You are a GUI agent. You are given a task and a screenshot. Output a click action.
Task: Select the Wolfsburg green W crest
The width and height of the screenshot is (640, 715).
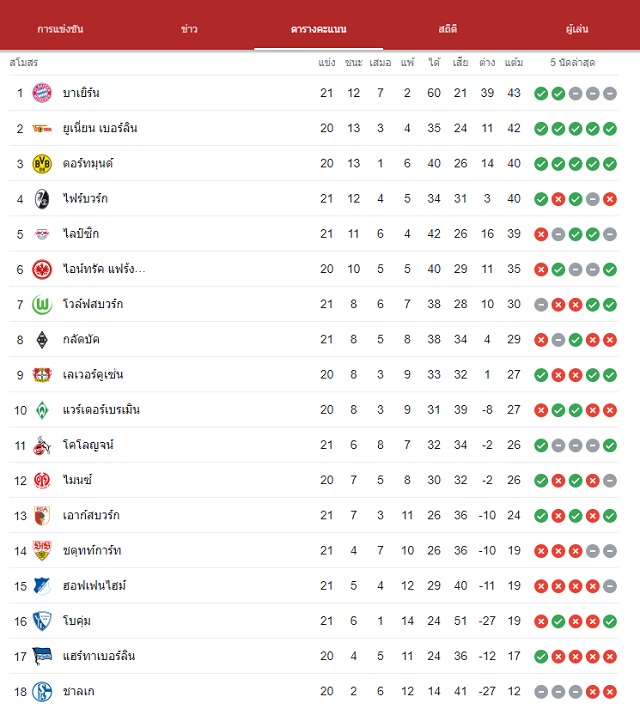click(x=42, y=304)
